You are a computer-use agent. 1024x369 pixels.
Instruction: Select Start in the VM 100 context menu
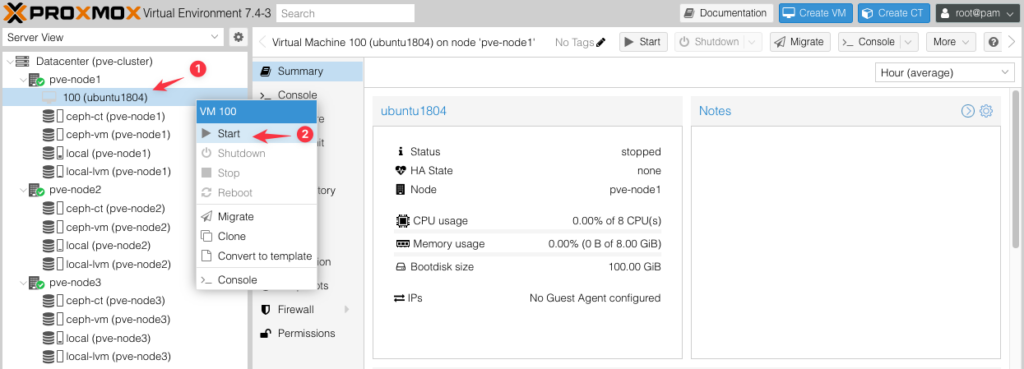click(257, 134)
